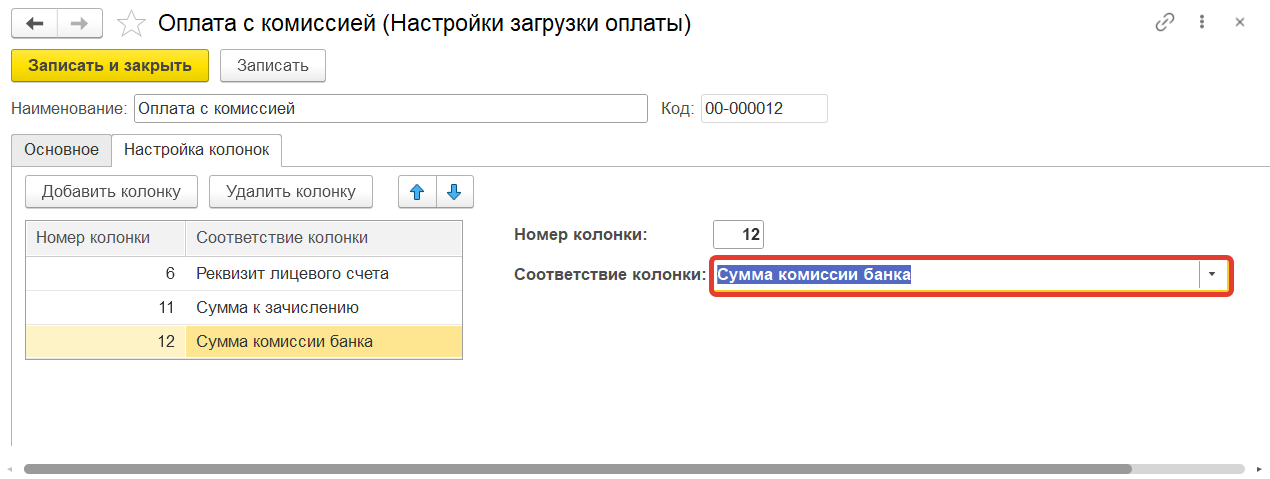Click the scrollbar left arrow
The height and width of the screenshot is (479, 1270).
(9, 468)
